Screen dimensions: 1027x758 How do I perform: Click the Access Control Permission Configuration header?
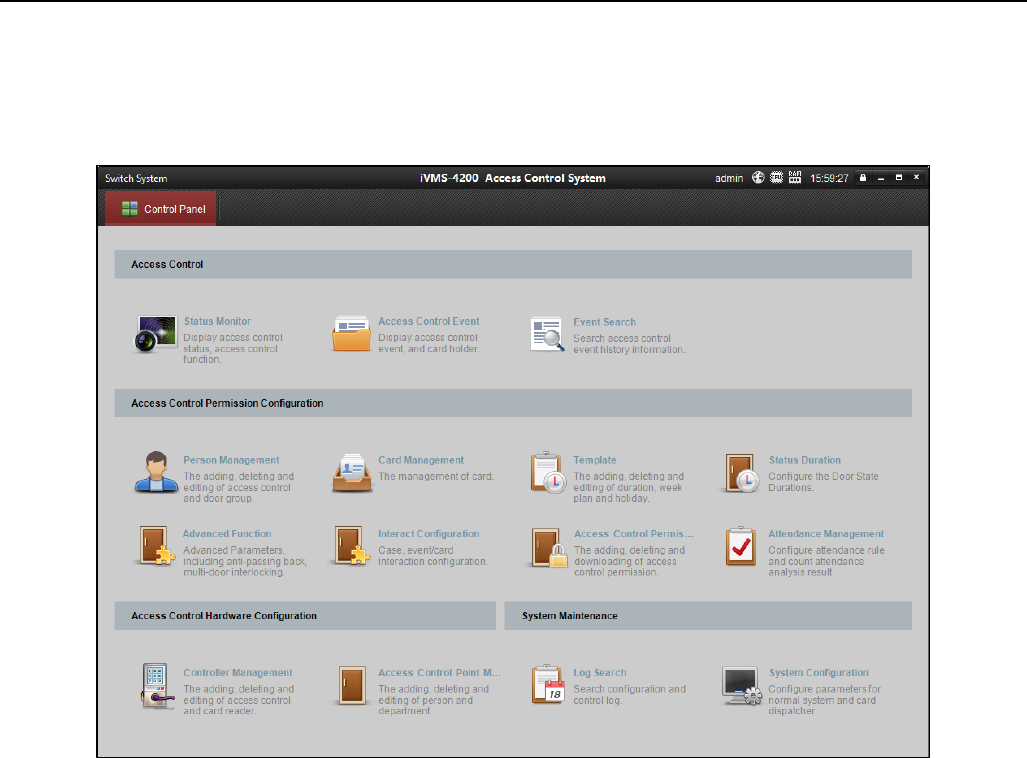513,403
